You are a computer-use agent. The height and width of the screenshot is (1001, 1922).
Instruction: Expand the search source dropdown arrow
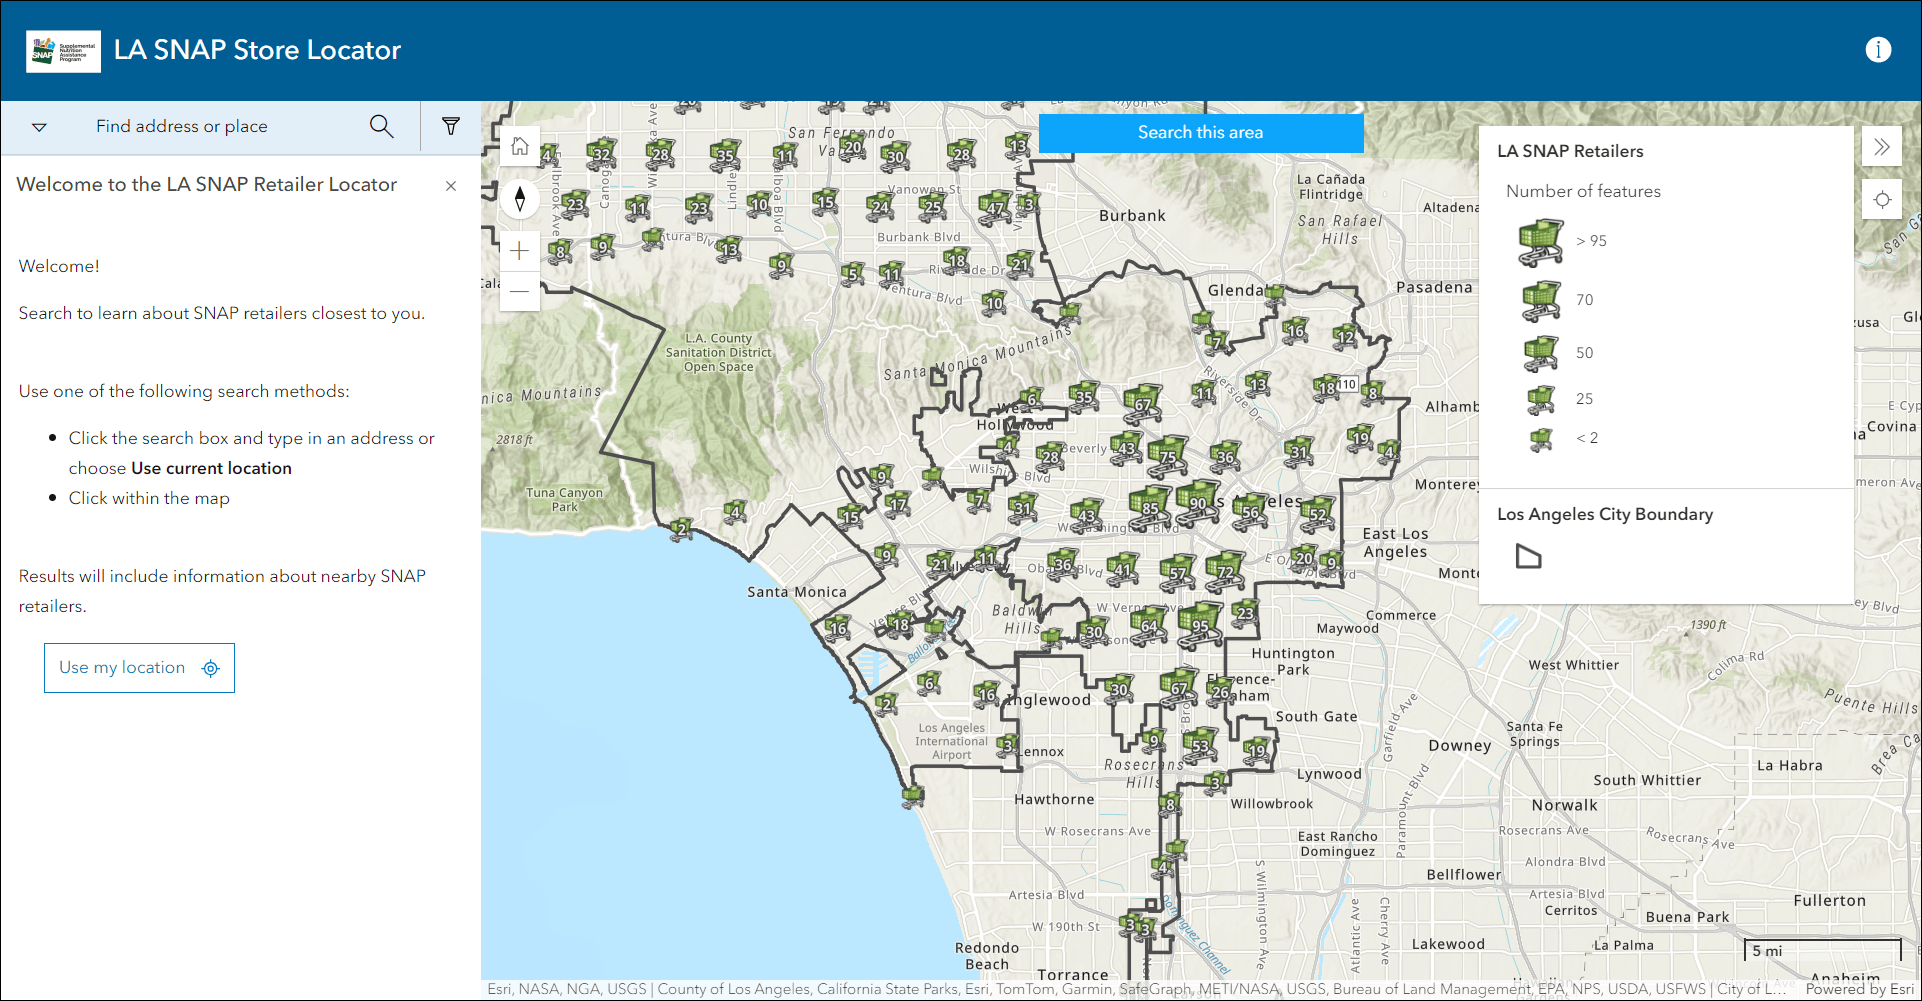point(39,127)
